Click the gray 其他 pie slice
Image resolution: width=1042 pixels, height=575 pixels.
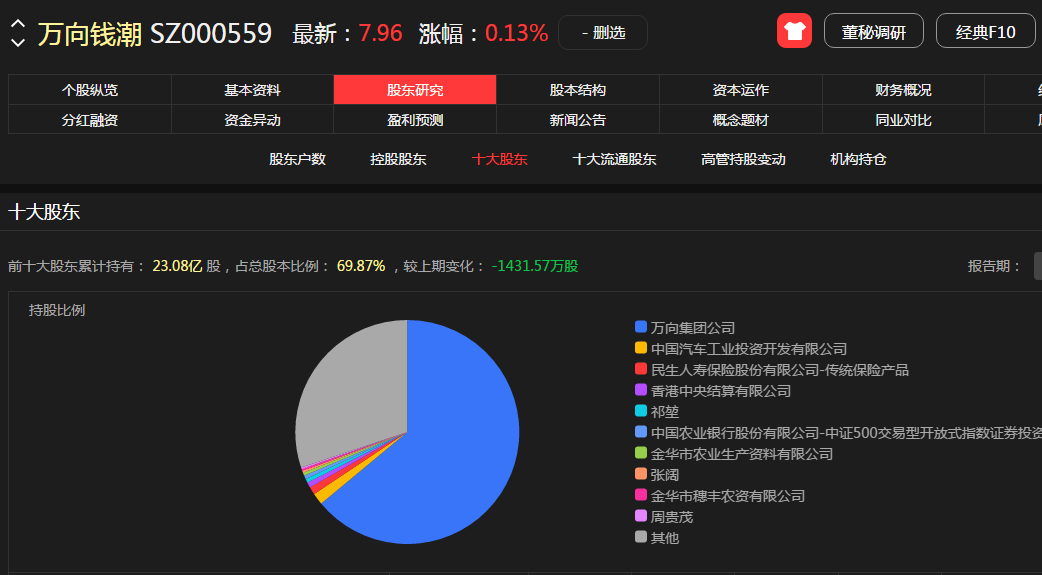[x=352, y=392]
